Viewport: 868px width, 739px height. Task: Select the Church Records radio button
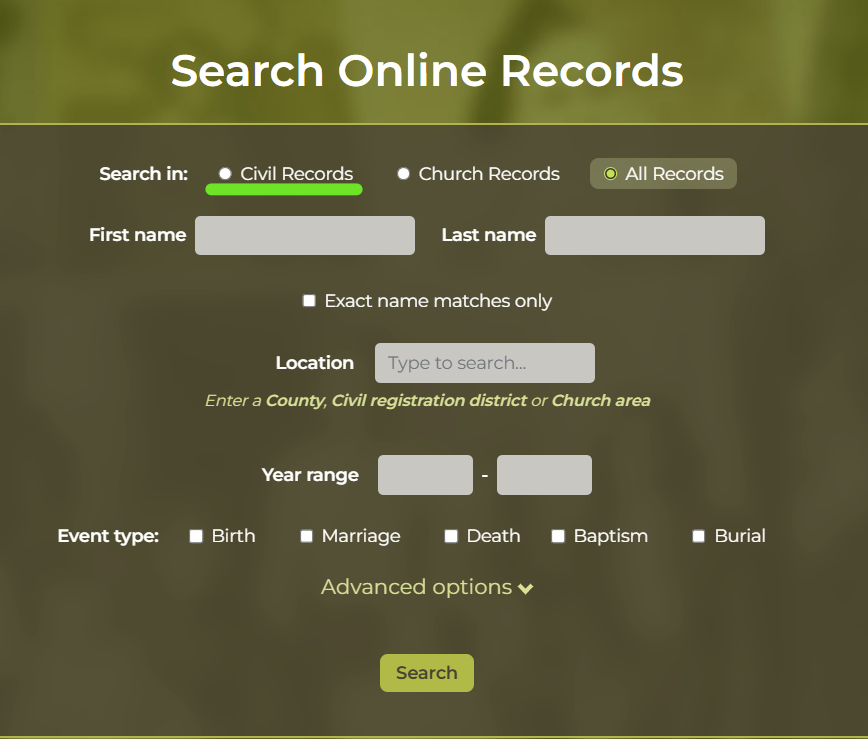coord(404,174)
